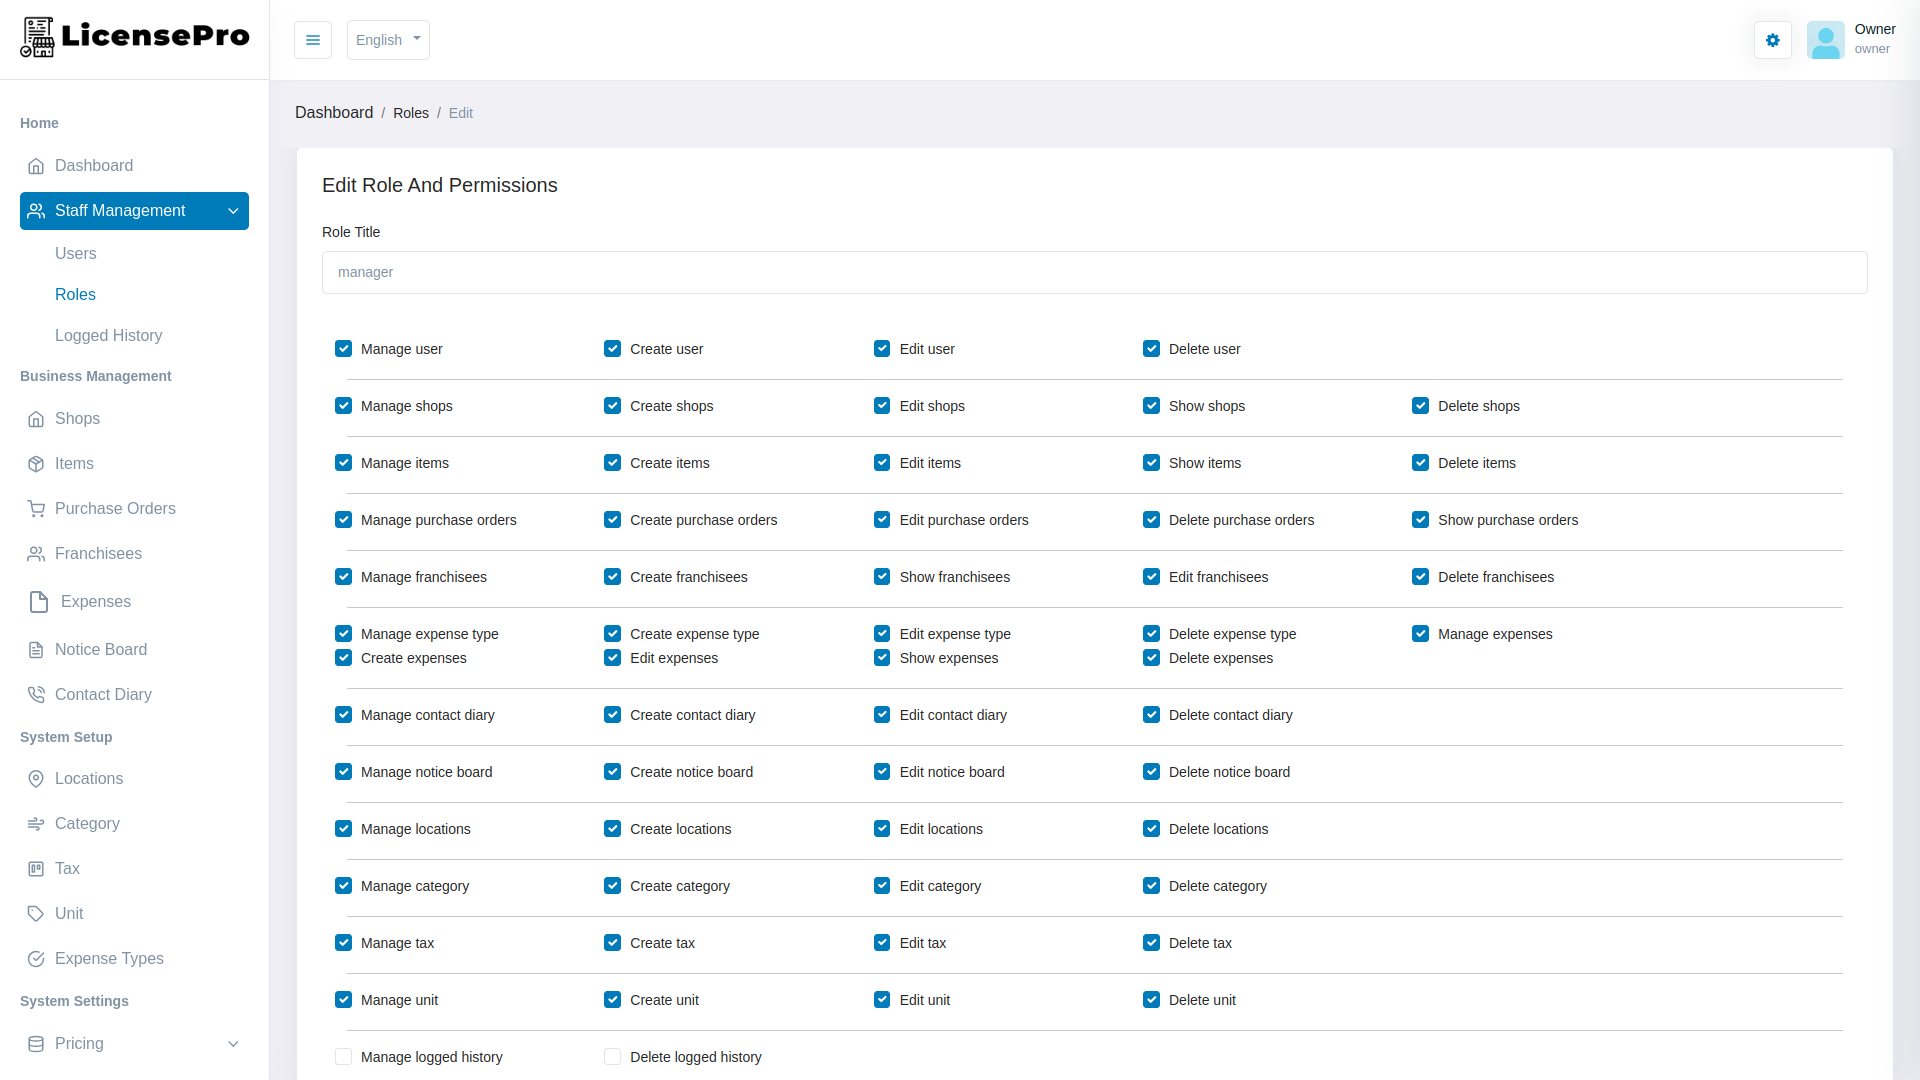Image resolution: width=1920 pixels, height=1080 pixels.
Task: Open the Users menu item
Action: coord(75,253)
